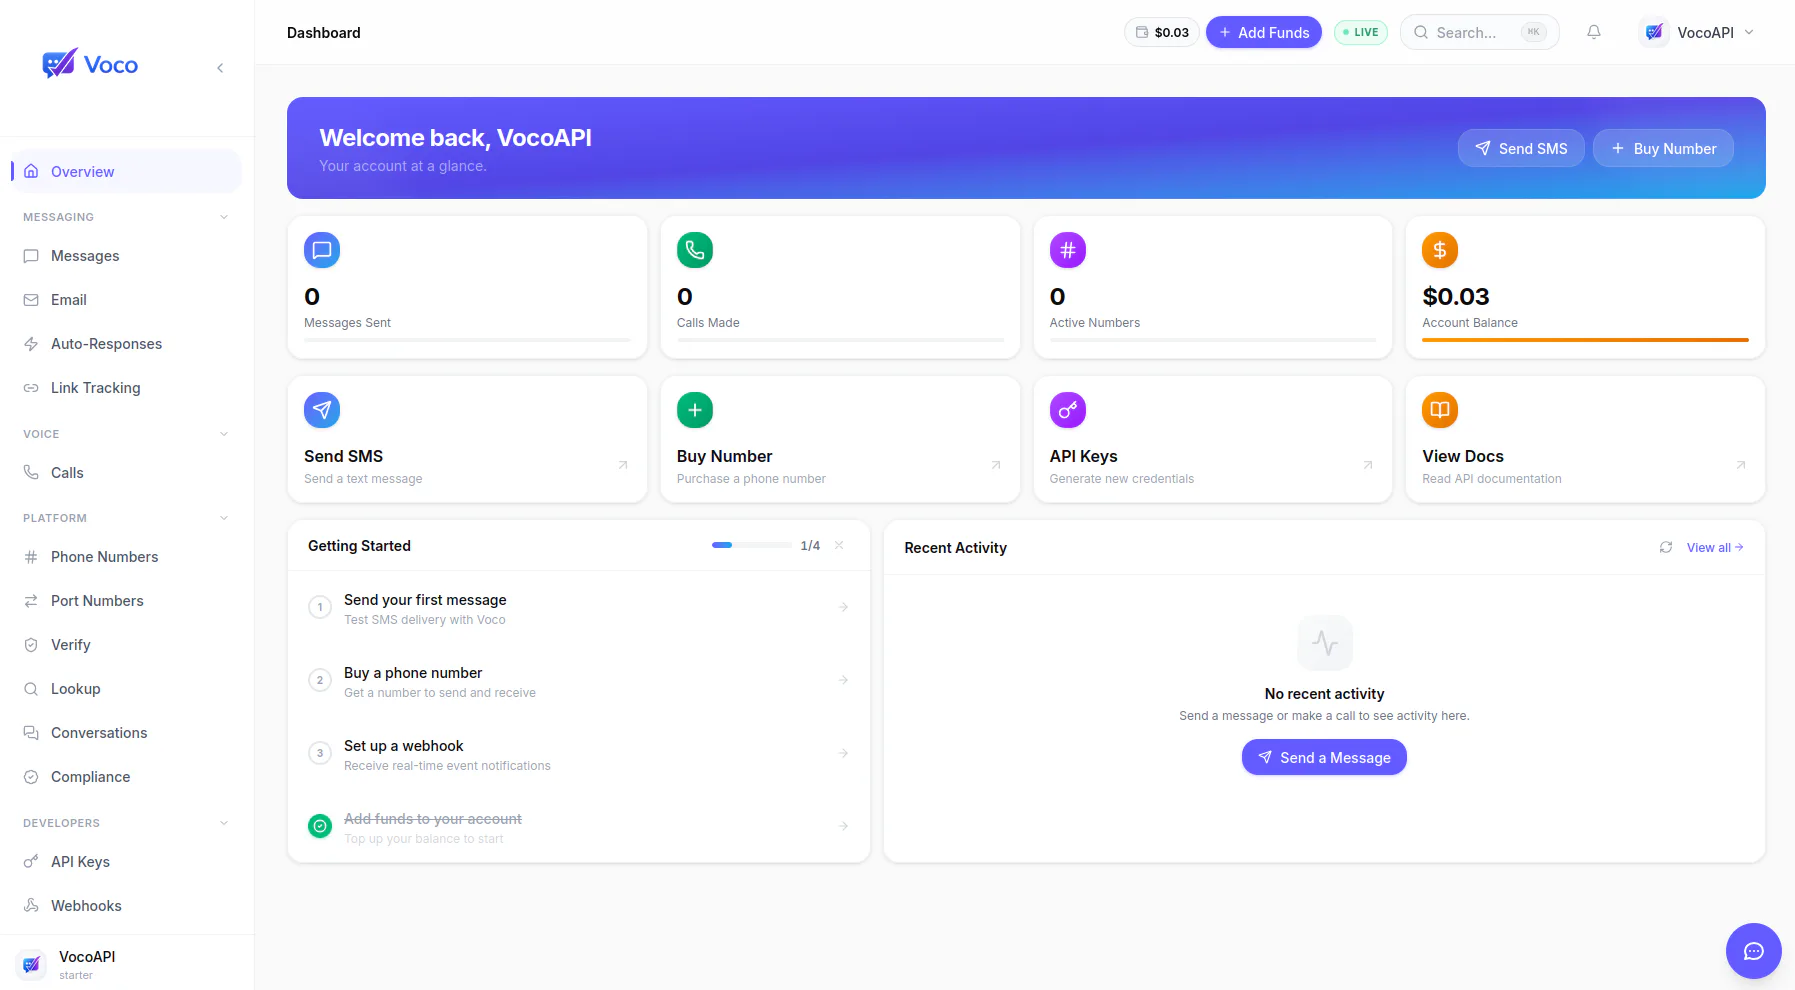1795x990 pixels.
Task: Go to Messages in the sidebar
Action: [127, 256]
